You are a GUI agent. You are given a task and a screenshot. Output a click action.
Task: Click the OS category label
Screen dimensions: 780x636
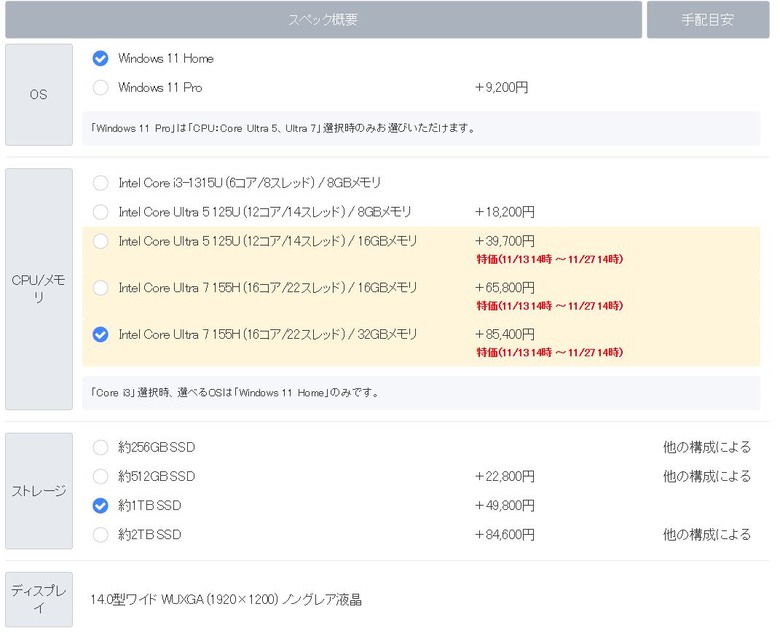(39, 94)
